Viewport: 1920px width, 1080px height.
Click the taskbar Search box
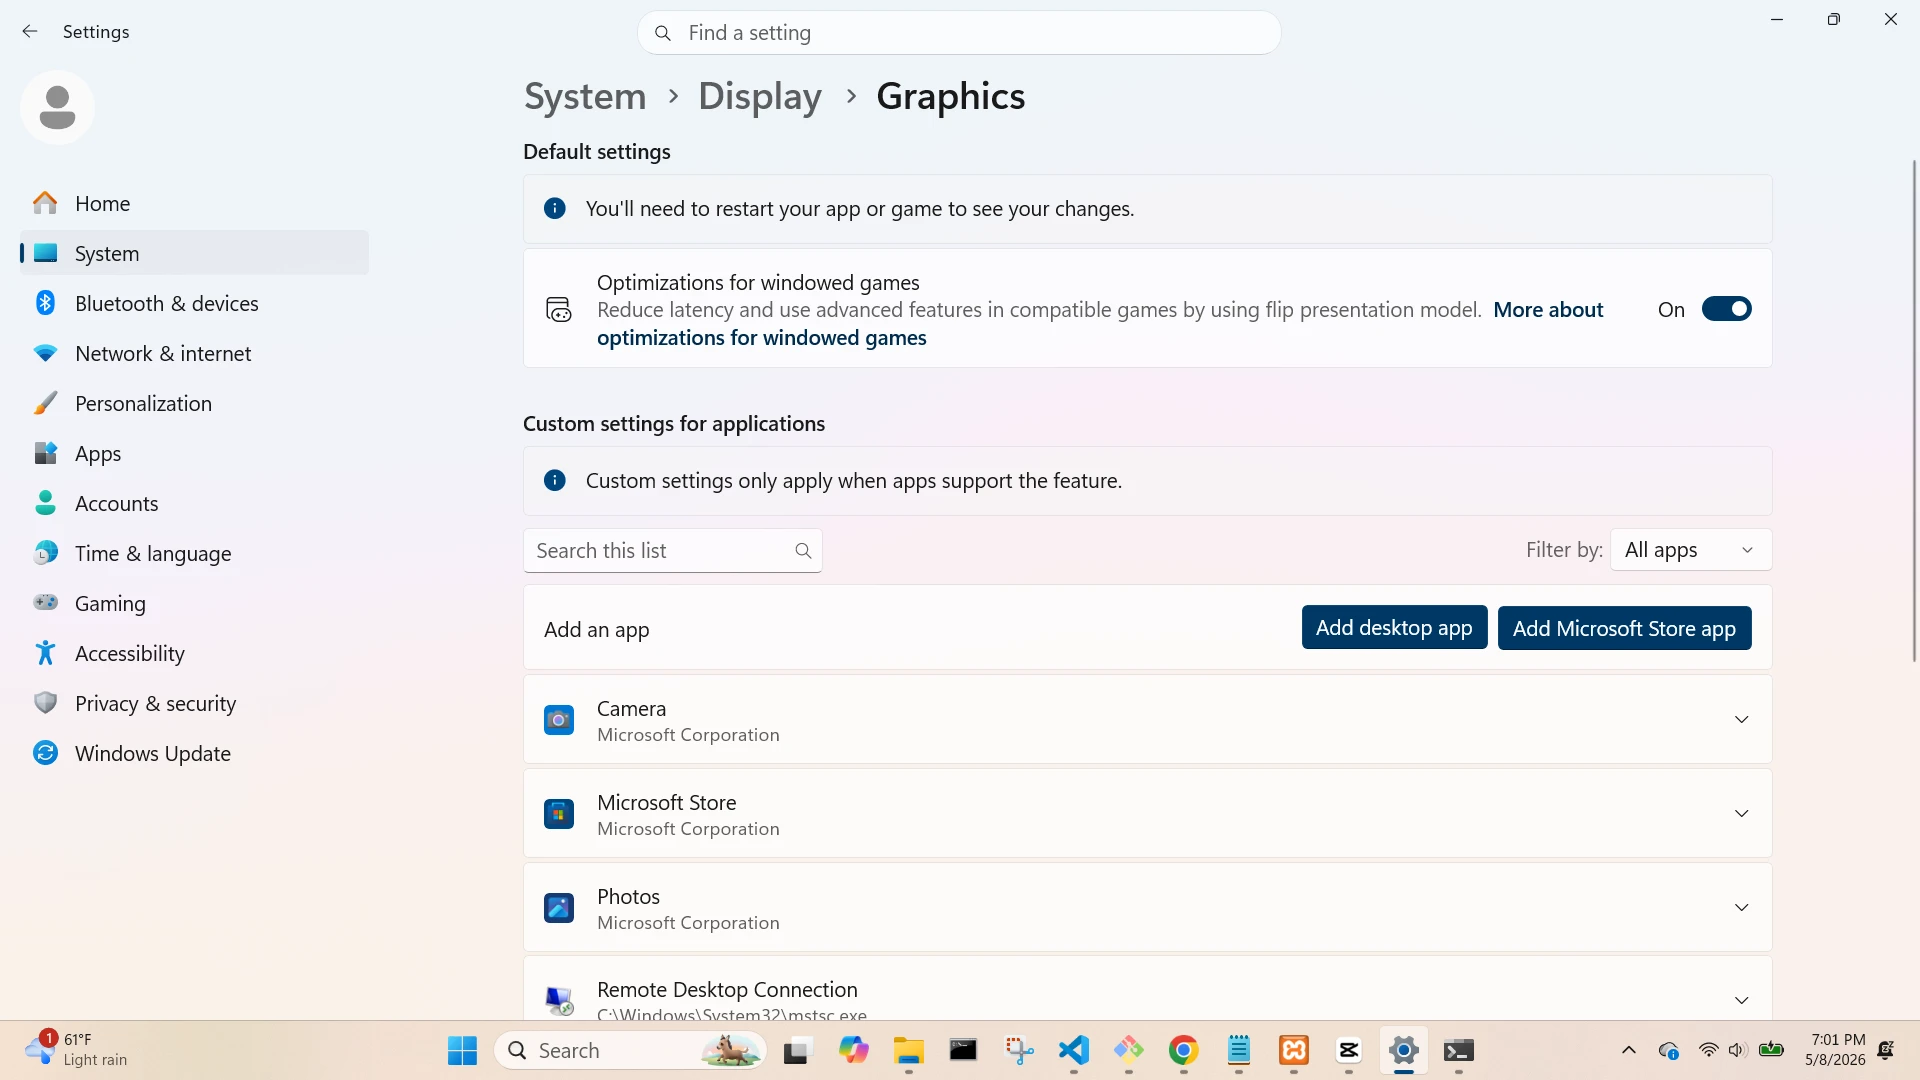pos(630,1050)
